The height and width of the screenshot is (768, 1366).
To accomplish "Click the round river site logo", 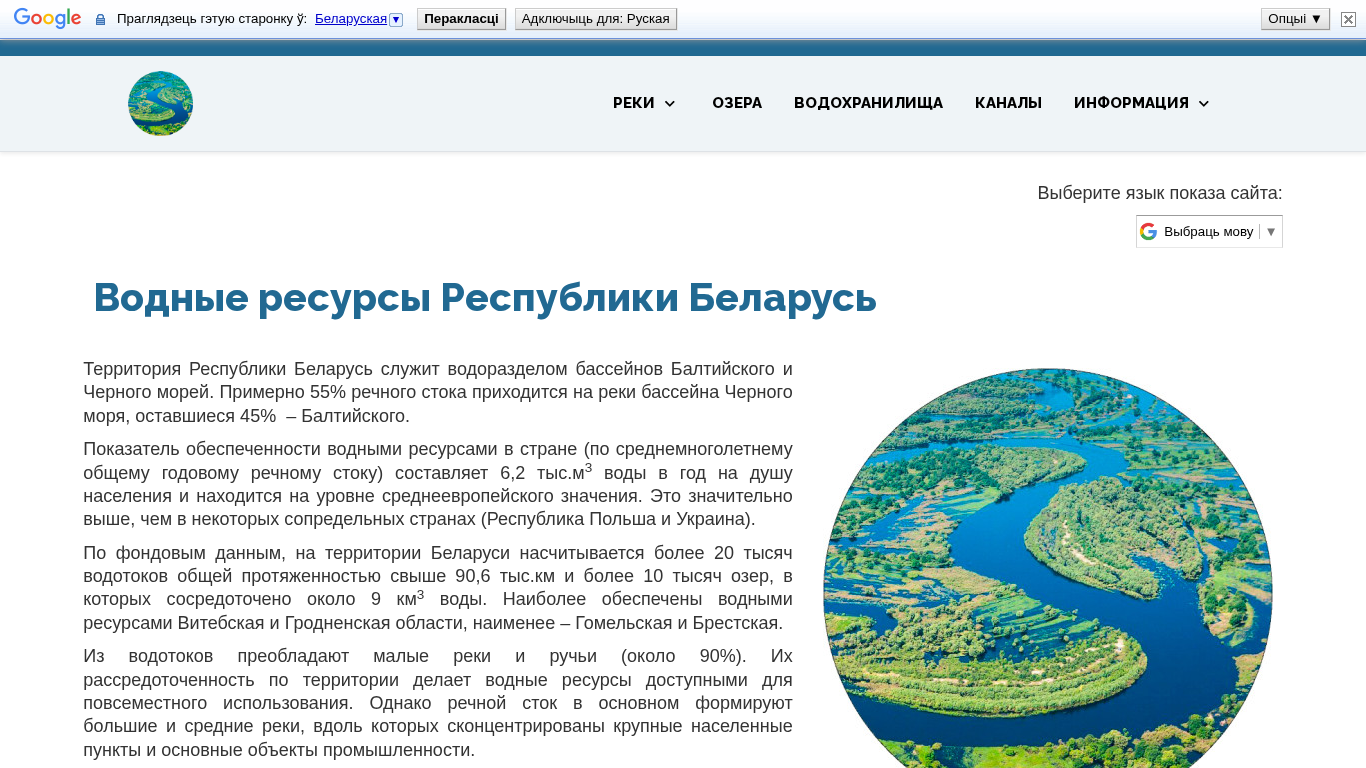I will tap(160, 103).
